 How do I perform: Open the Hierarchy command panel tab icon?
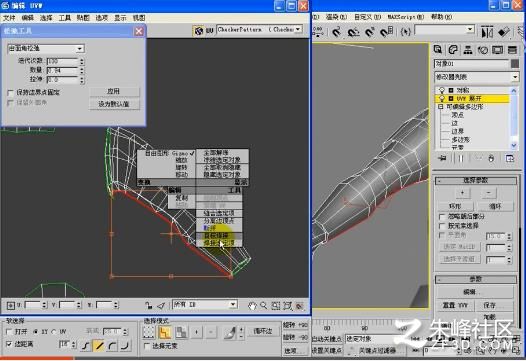[x=468, y=50]
